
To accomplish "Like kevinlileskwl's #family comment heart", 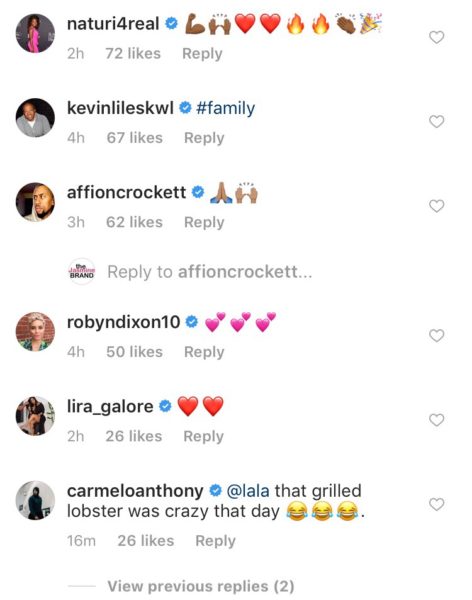I will coord(436,122).
